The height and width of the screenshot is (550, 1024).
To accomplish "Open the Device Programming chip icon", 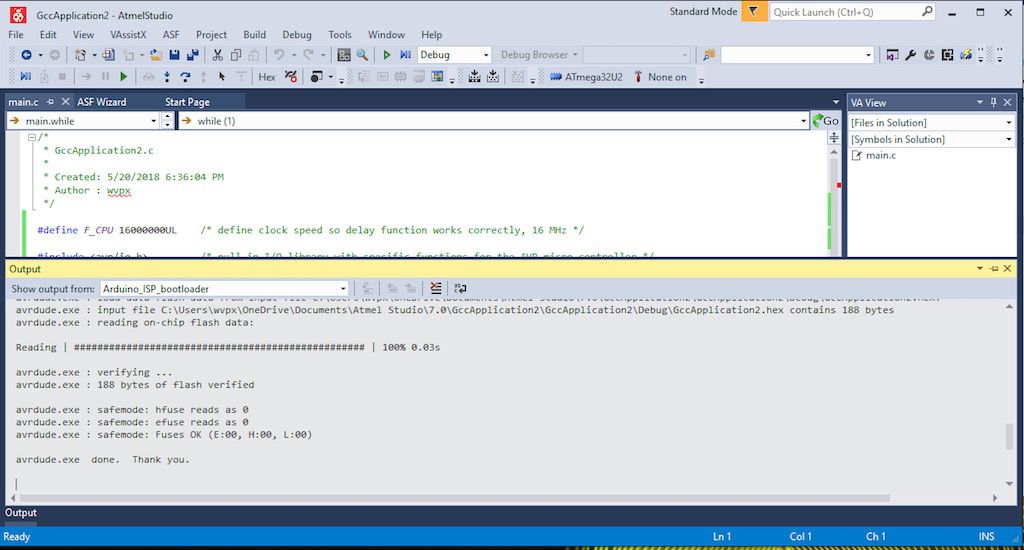I will (x=948, y=56).
